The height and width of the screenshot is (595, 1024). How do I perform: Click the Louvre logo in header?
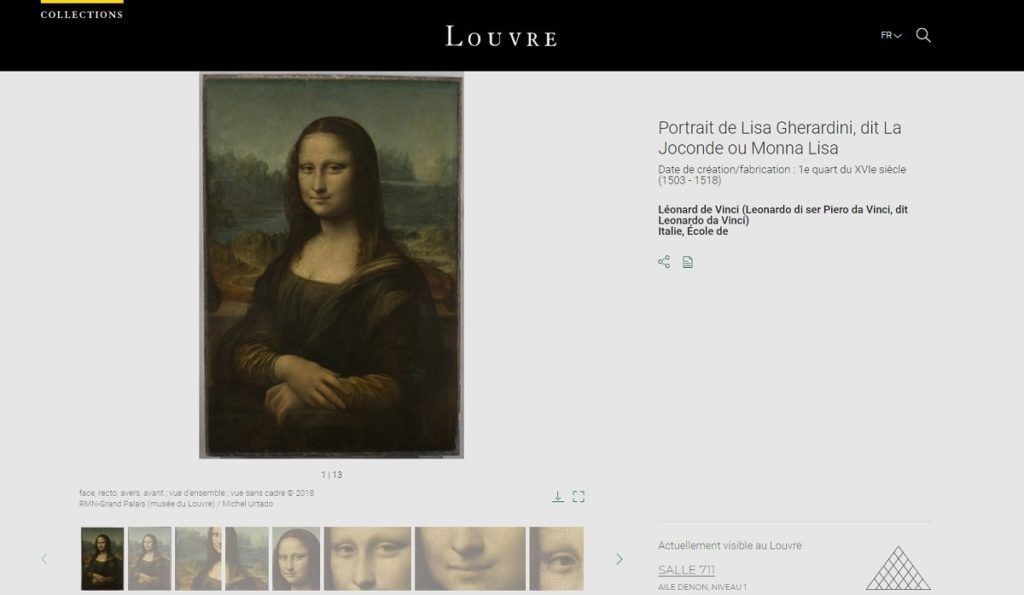(x=501, y=36)
